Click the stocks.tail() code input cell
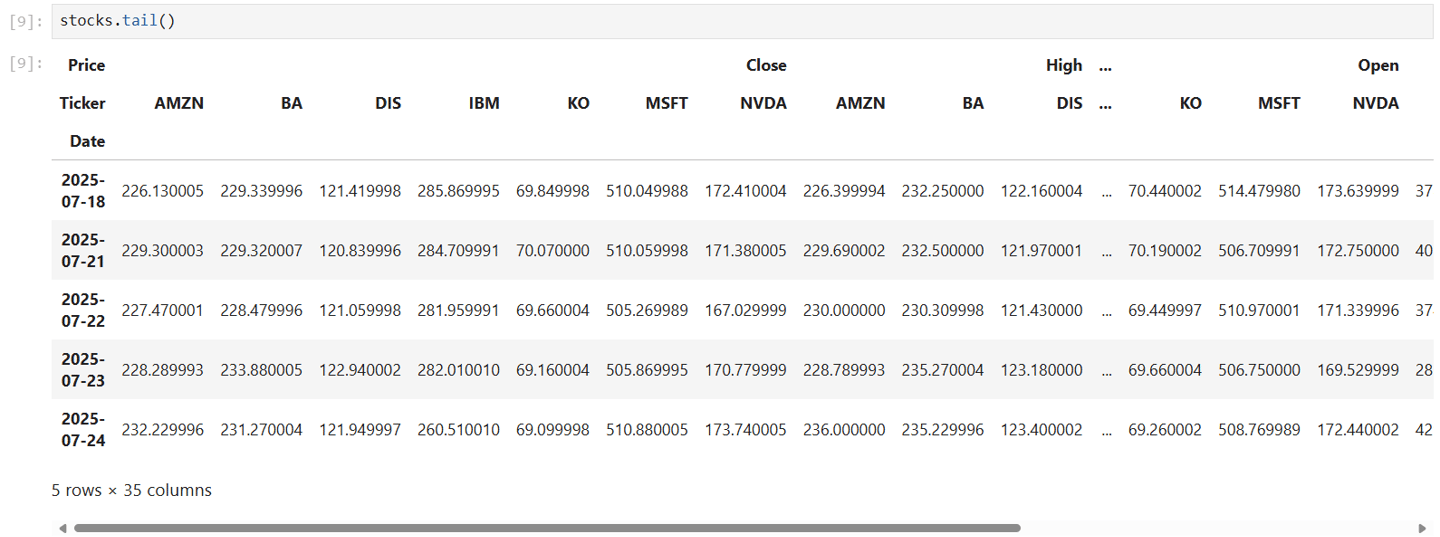The image size is (1440, 537). 742,21
